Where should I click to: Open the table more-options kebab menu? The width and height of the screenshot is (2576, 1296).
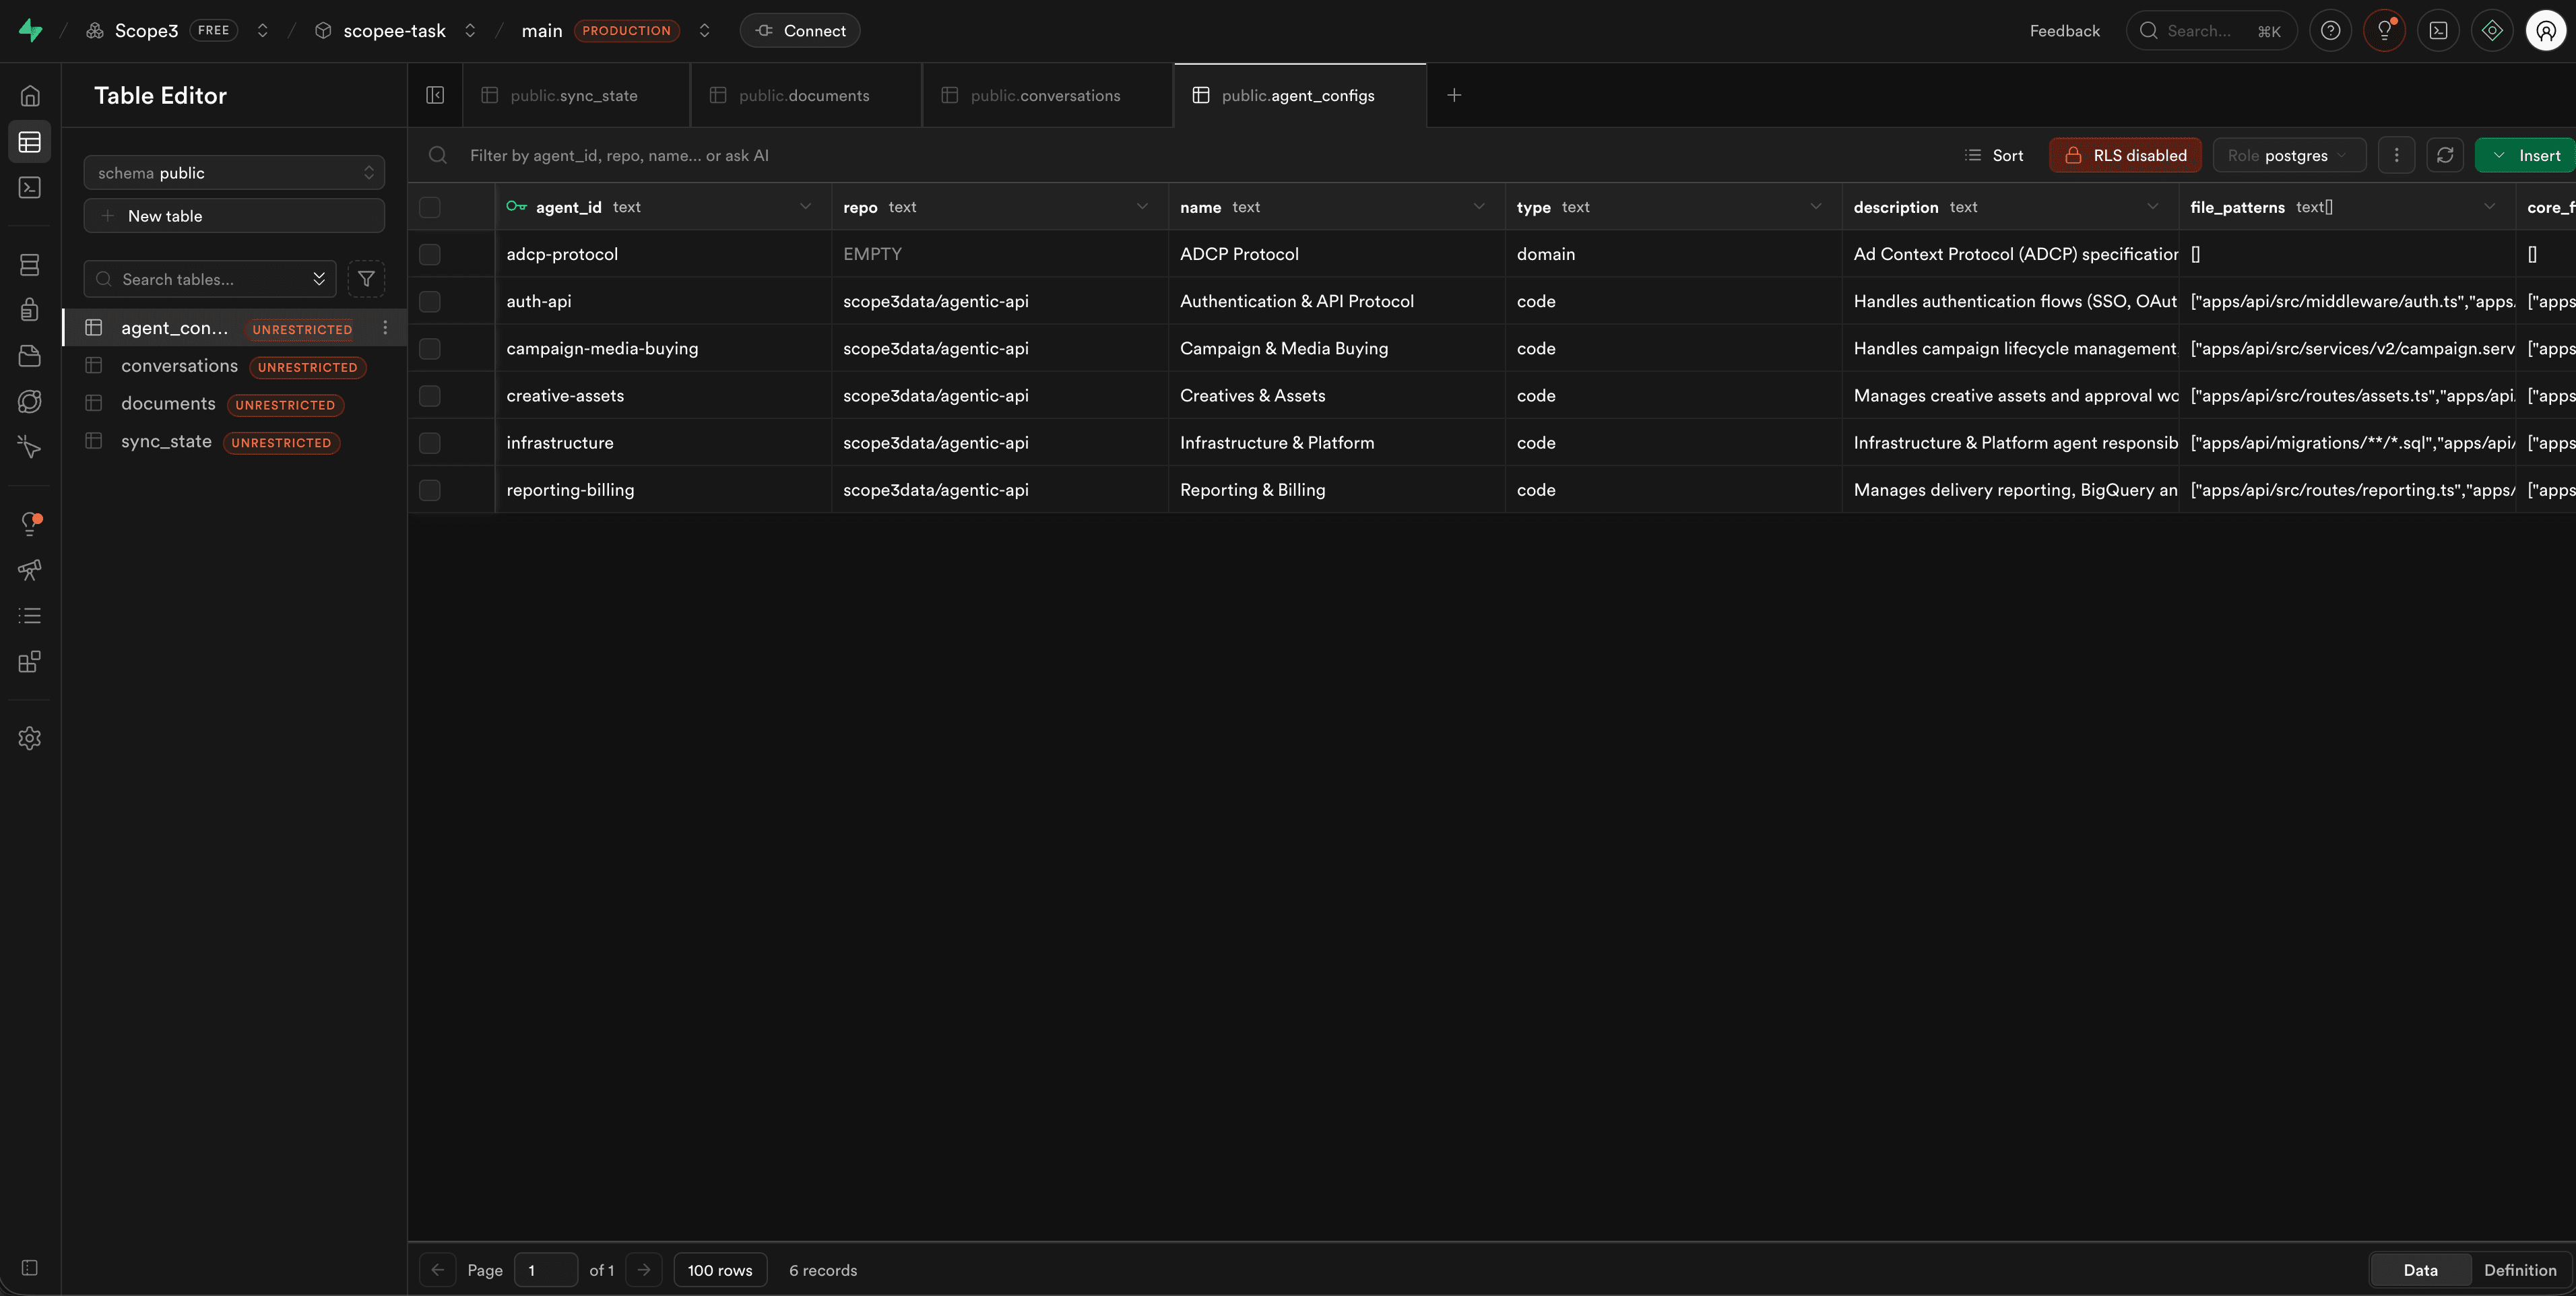point(2396,155)
